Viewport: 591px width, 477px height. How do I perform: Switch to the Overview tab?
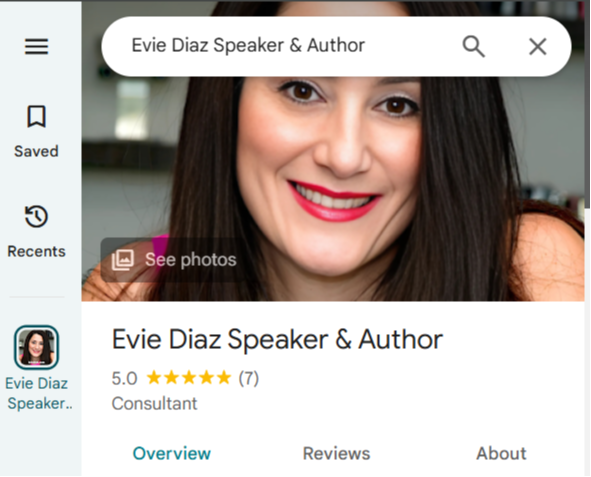click(x=171, y=453)
